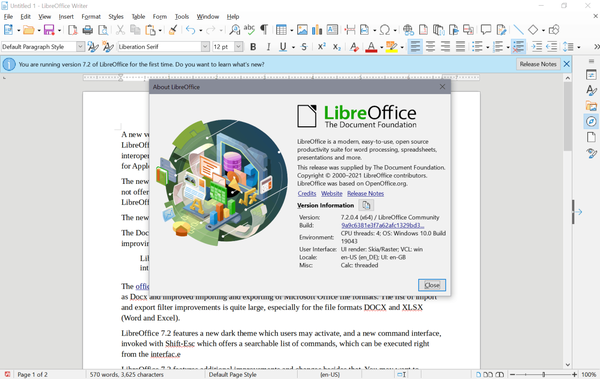Insert basic diamond shape
The image size is (600, 379).
coord(533,30)
